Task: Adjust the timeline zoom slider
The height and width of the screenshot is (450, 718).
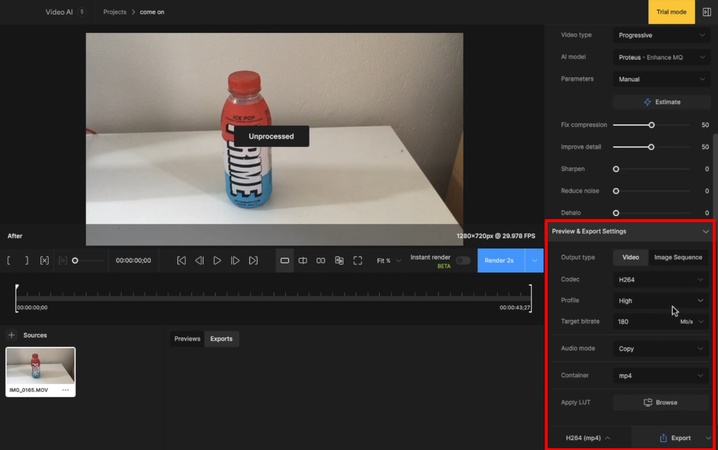Action: [75, 260]
